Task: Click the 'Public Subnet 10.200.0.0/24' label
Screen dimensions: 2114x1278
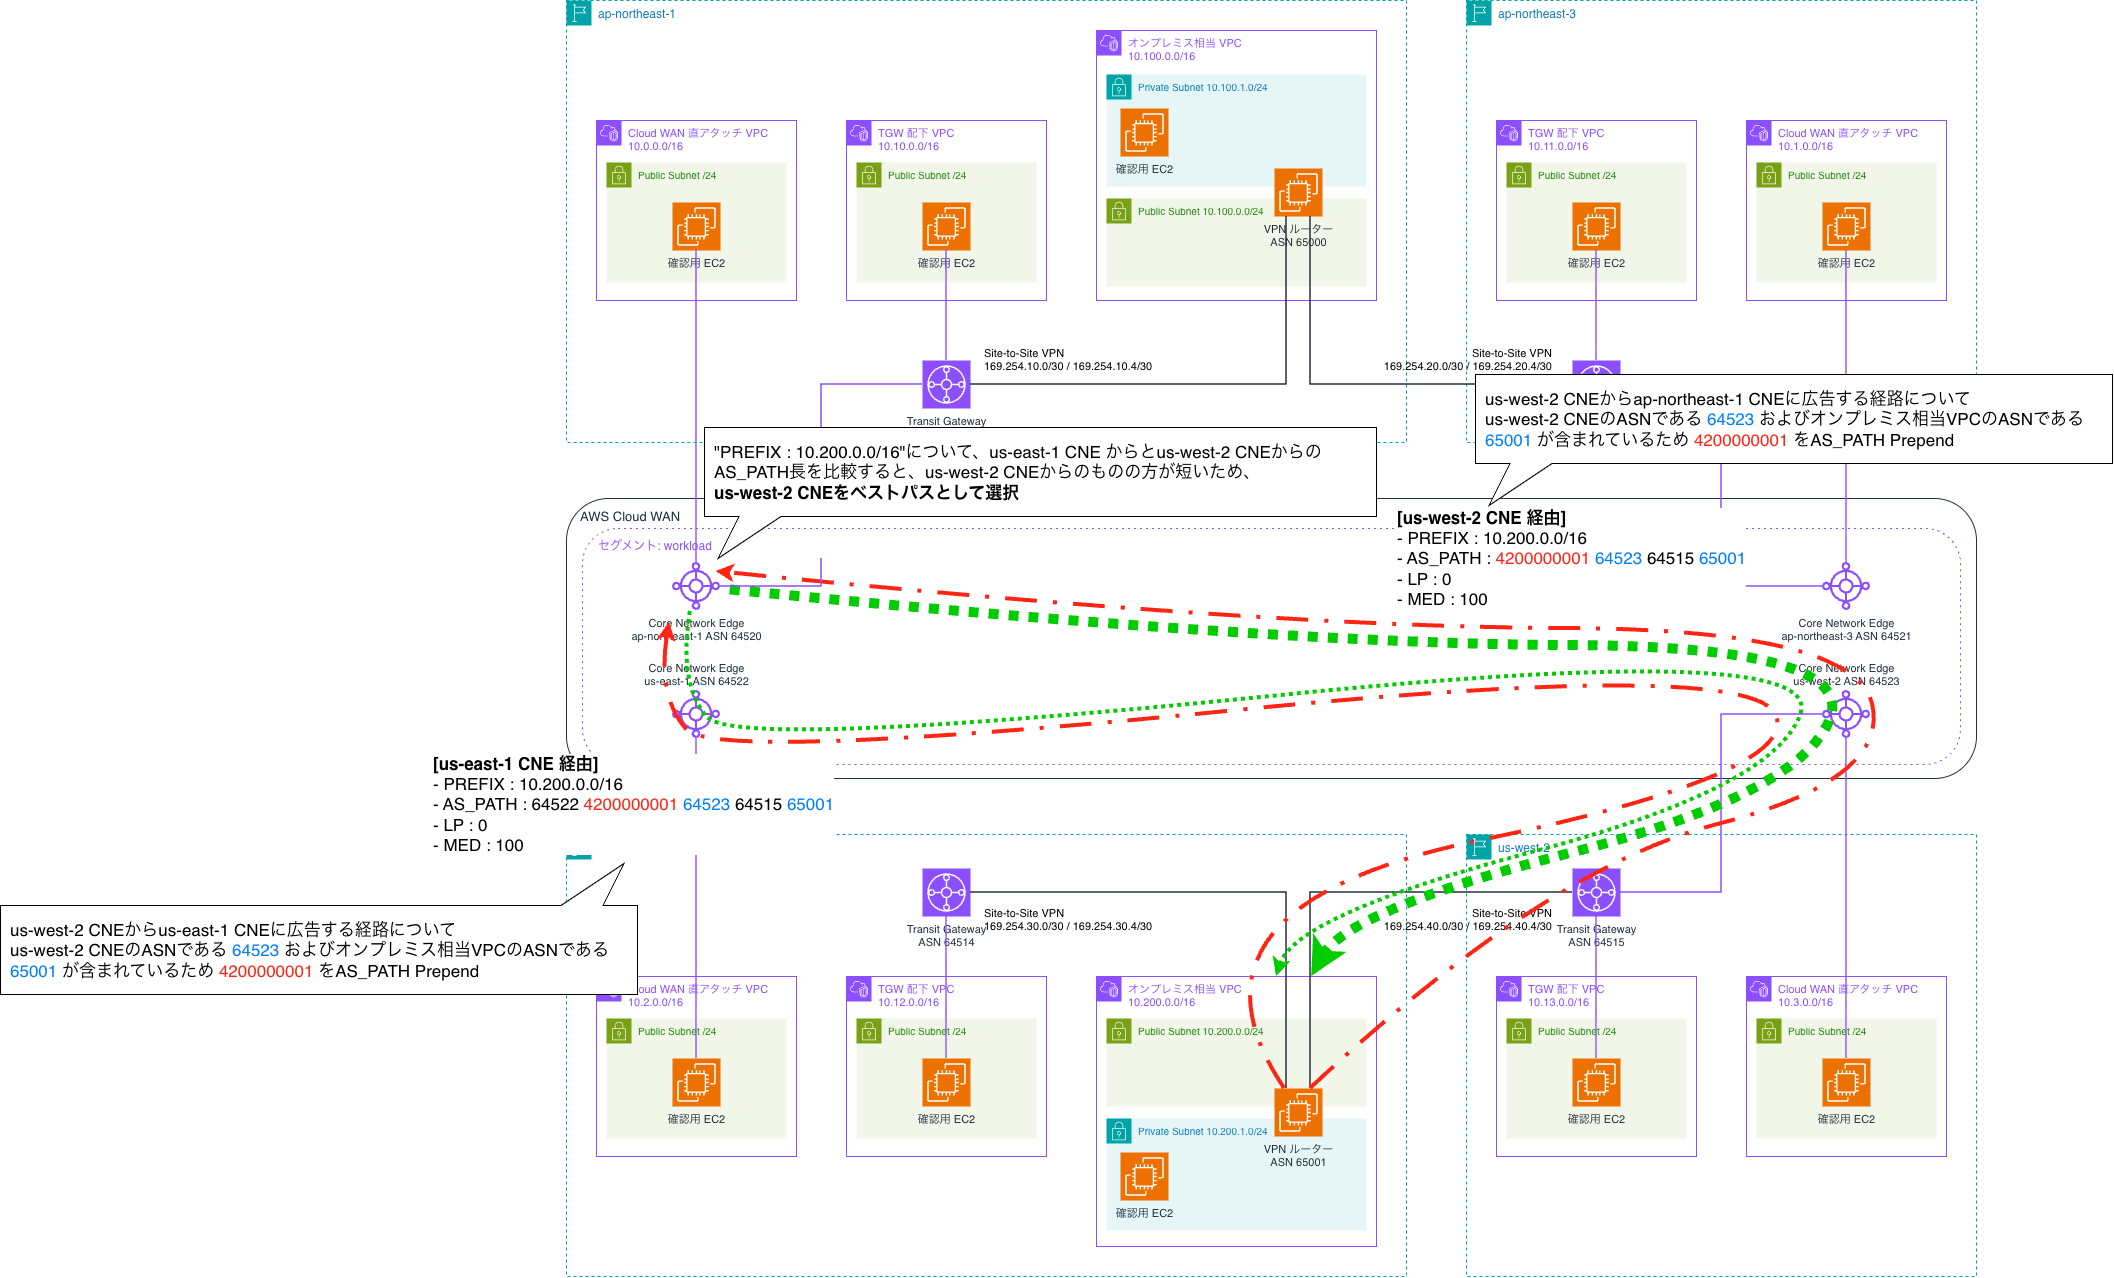Action: coord(1201,1032)
